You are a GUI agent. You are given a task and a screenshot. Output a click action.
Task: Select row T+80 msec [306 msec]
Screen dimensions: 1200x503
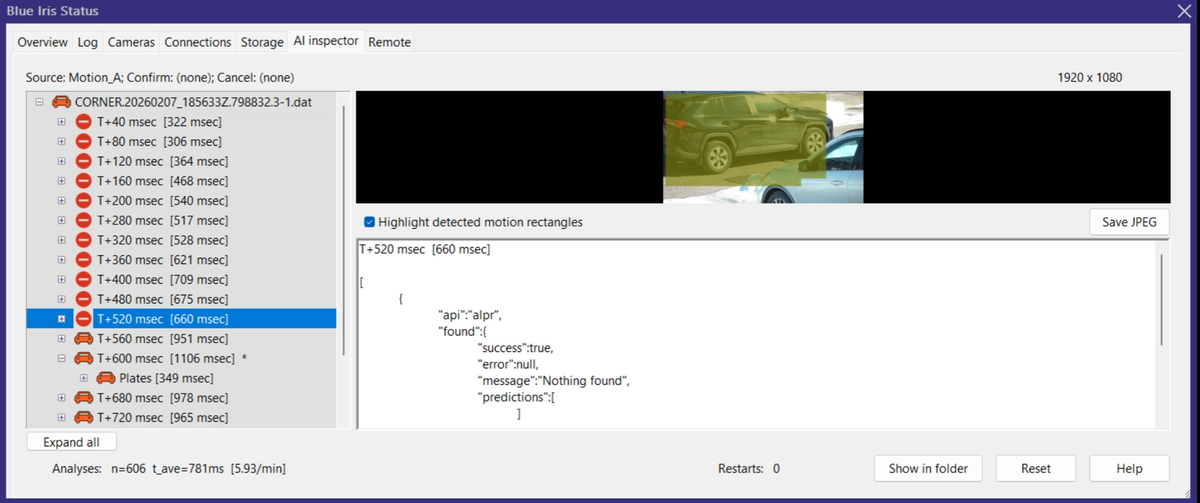tap(159, 141)
